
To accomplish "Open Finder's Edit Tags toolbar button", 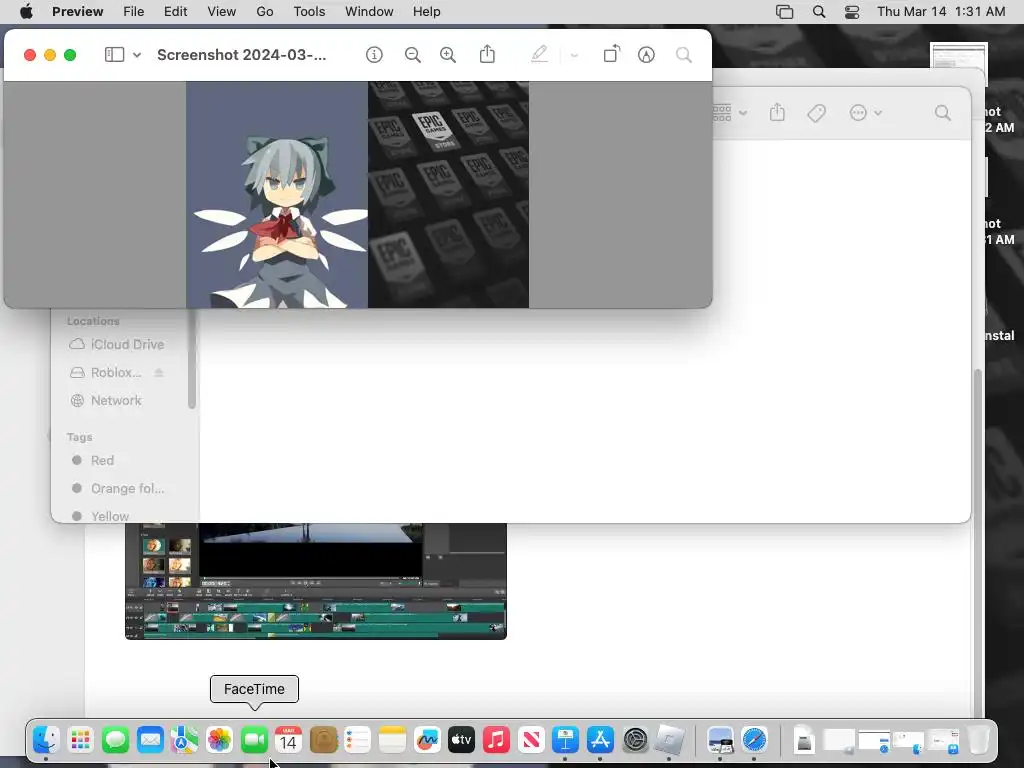I will click(x=816, y=113).
